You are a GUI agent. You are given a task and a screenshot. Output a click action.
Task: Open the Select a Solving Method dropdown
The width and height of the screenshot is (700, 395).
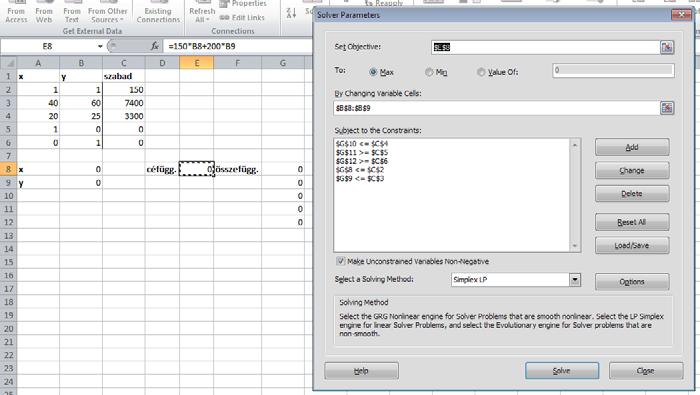click(575, 280)
